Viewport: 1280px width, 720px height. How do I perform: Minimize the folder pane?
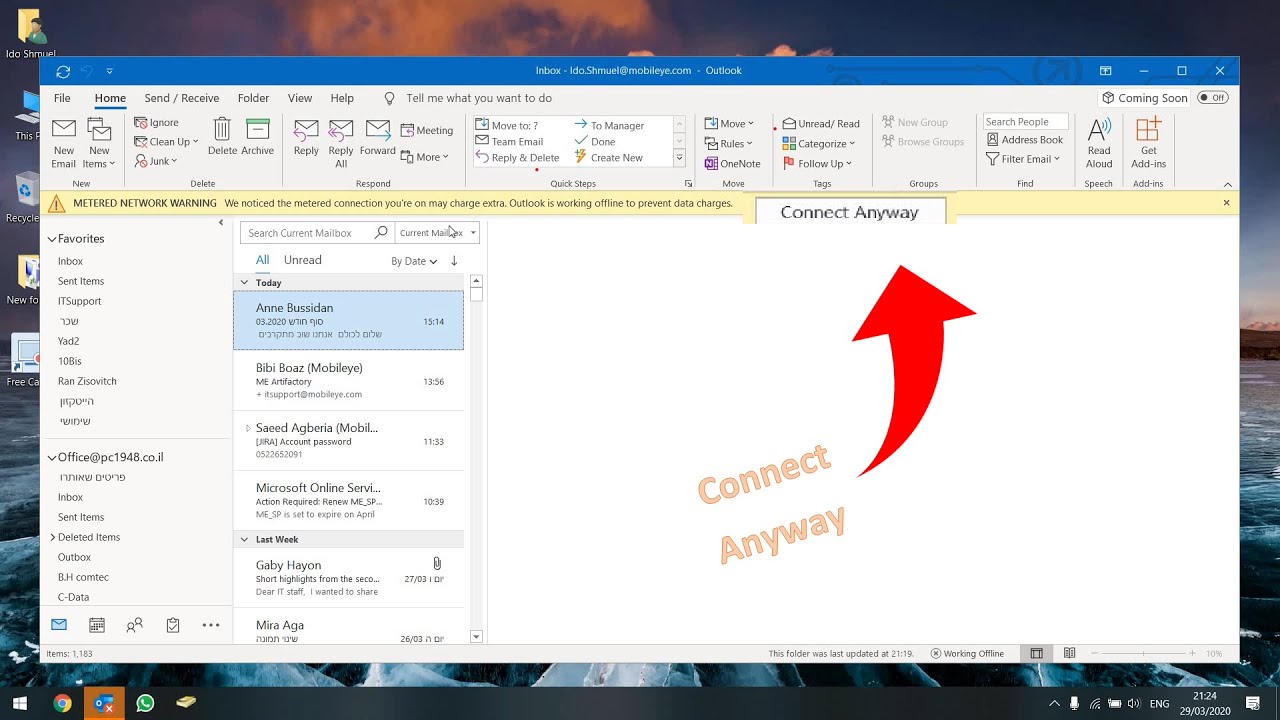click(221, 223)
